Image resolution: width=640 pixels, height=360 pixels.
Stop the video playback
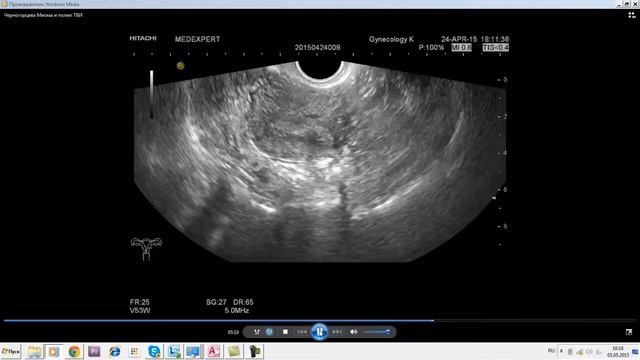pyautogui.click(x=285, y=332)
